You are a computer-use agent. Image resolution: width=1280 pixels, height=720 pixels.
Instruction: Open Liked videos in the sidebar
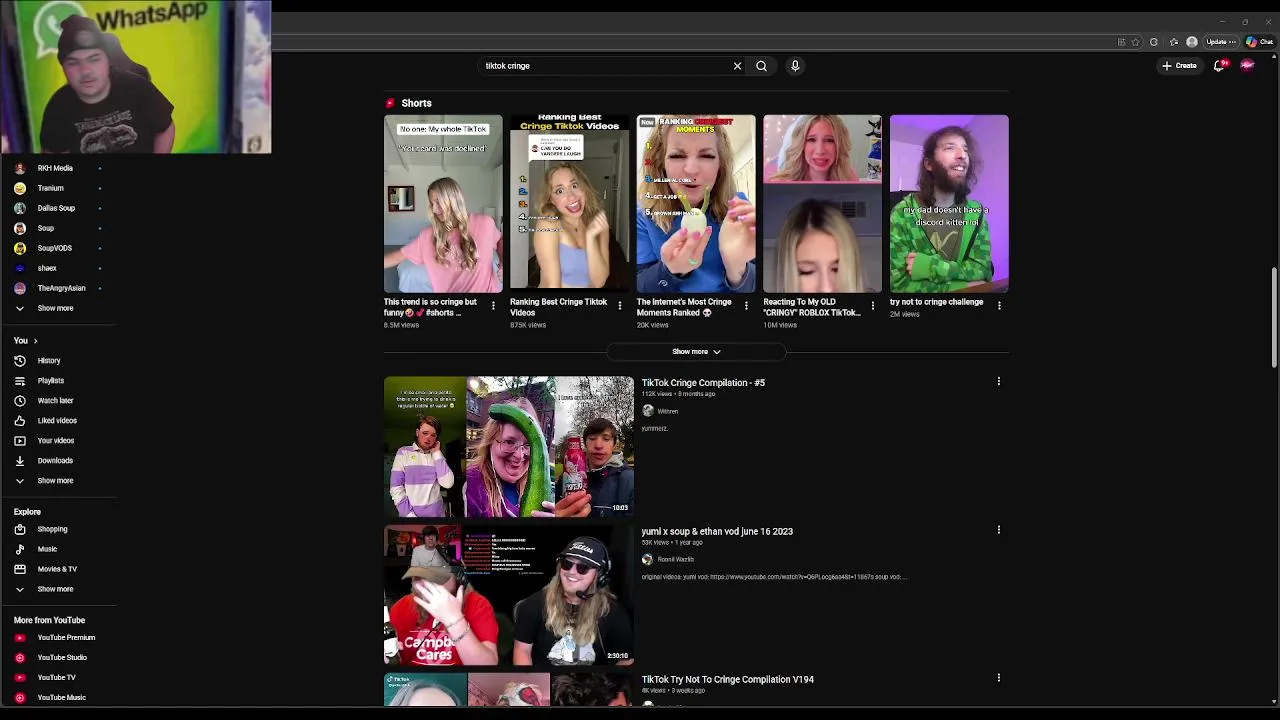click(x=58, y=421)
